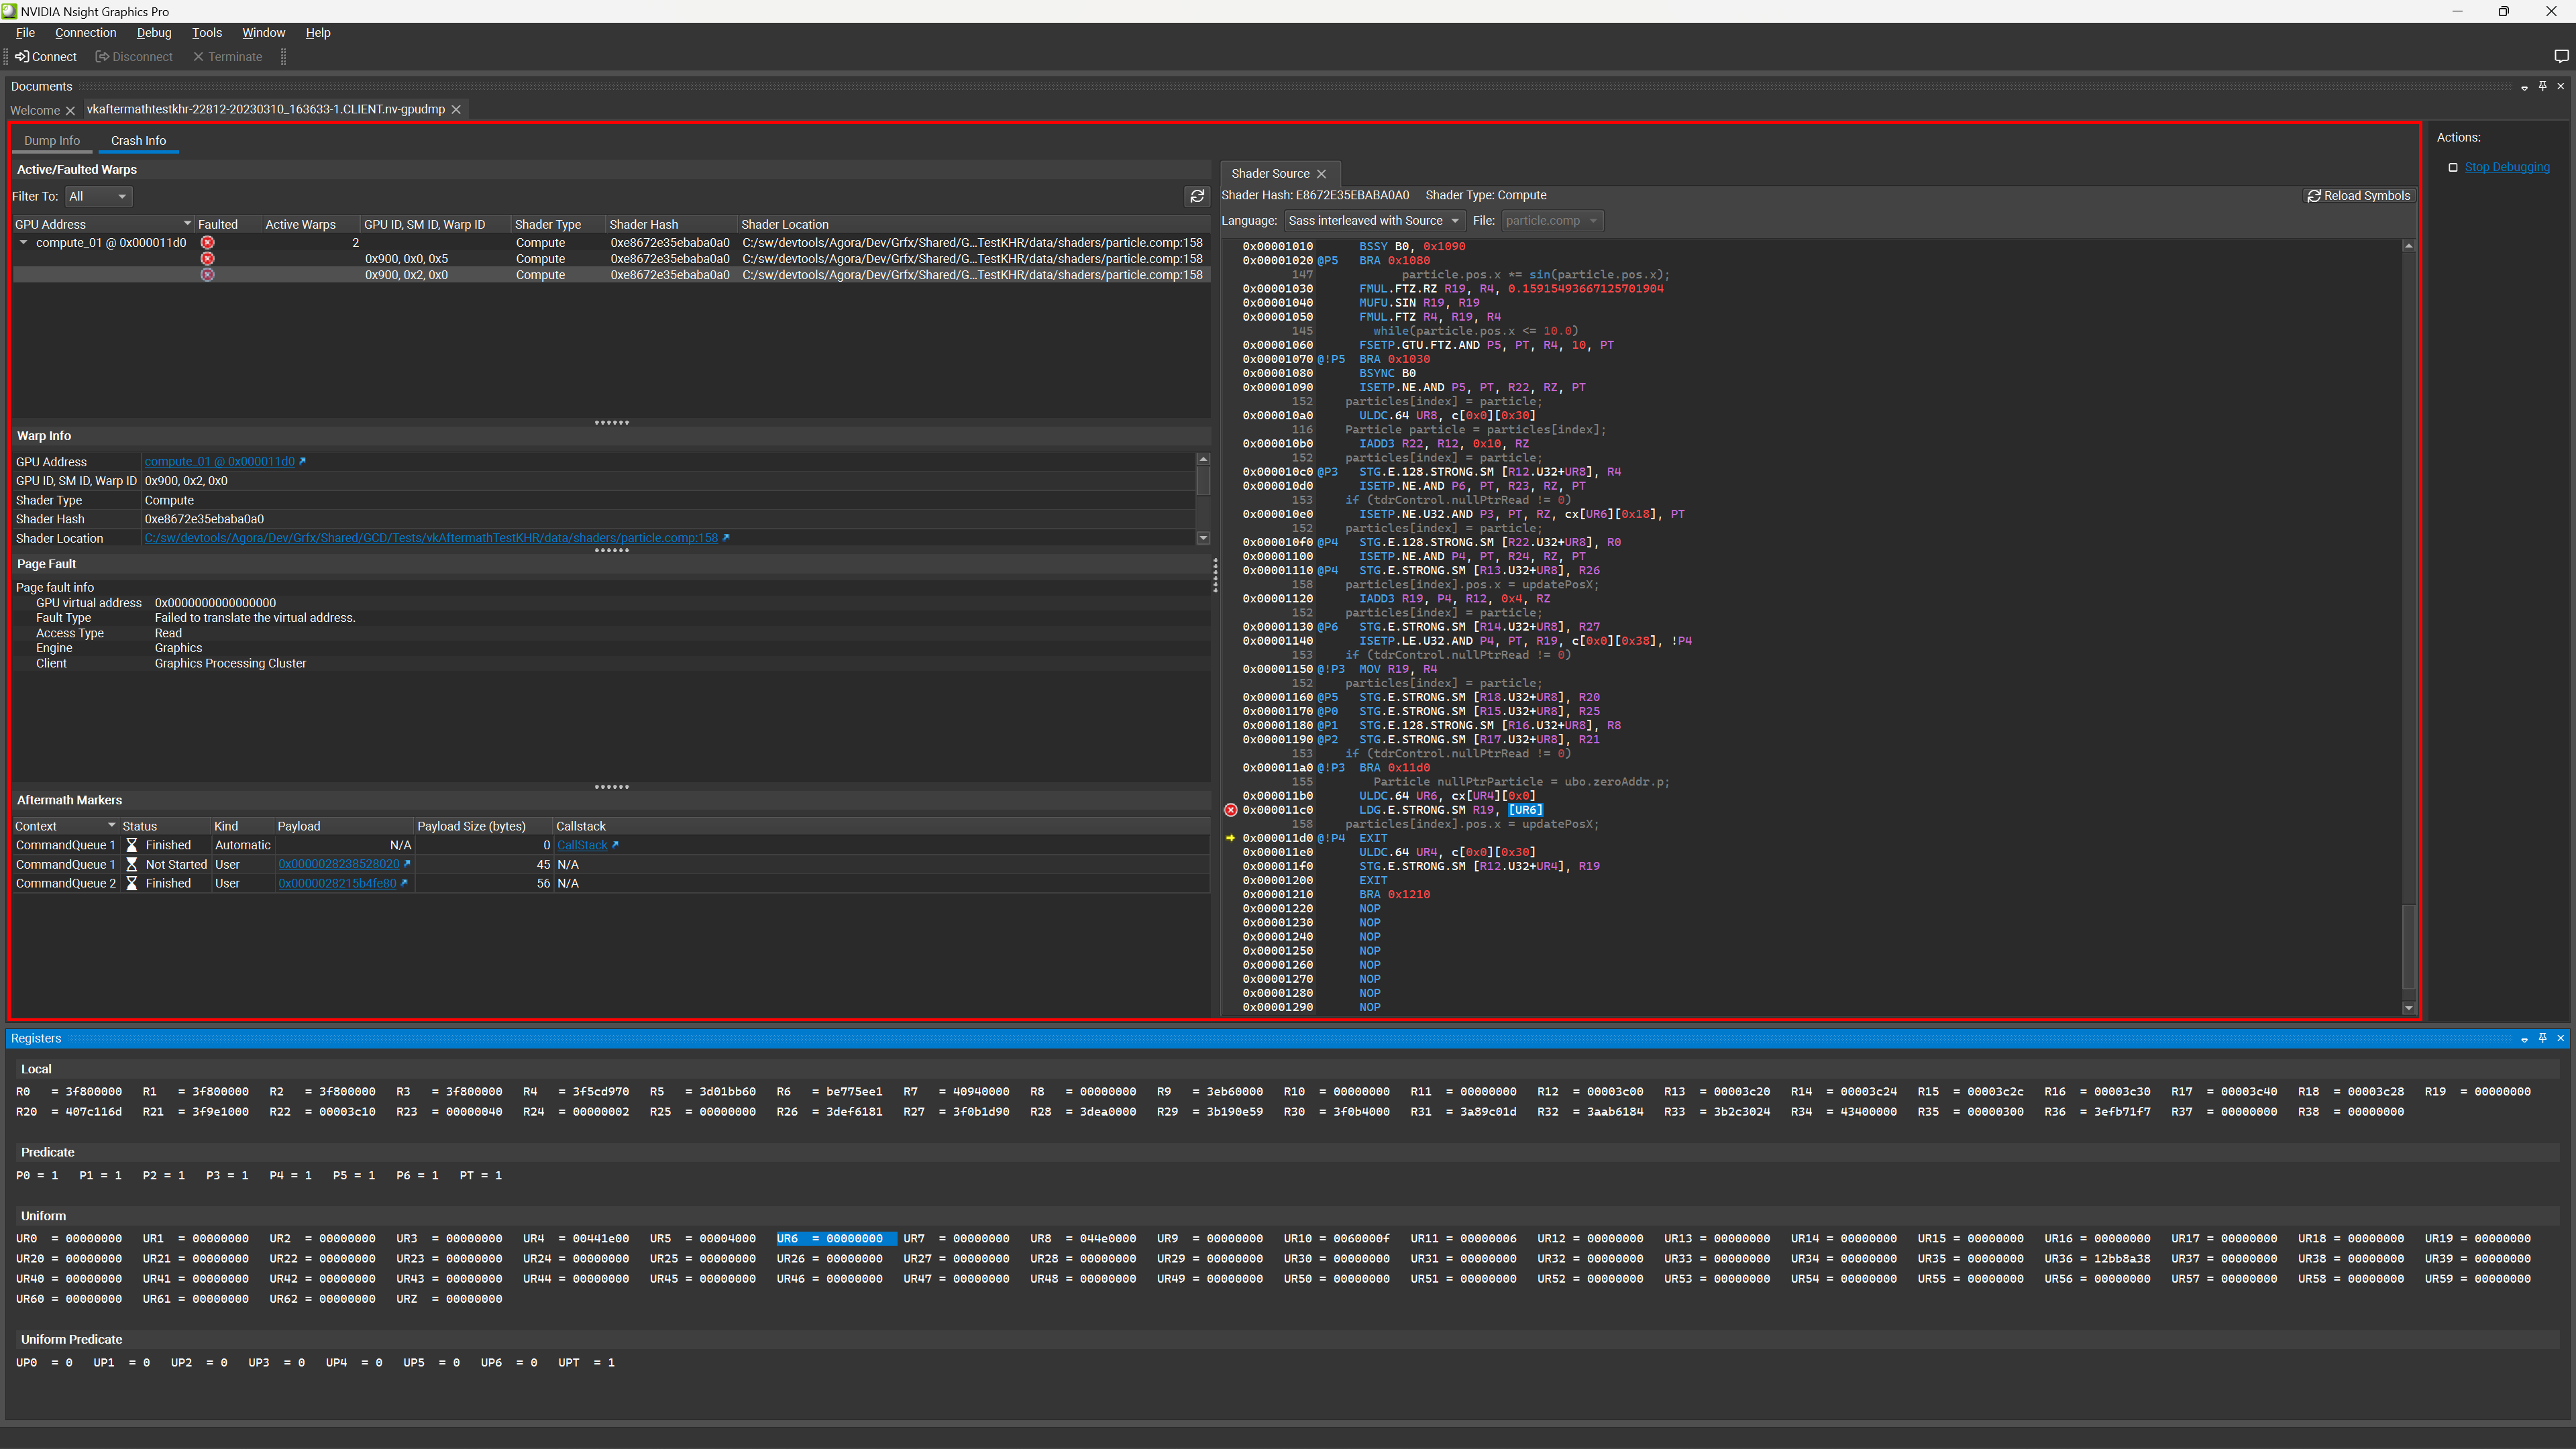
Task: Toggle the pin on the Documents panel
Action: point(2543,86)
